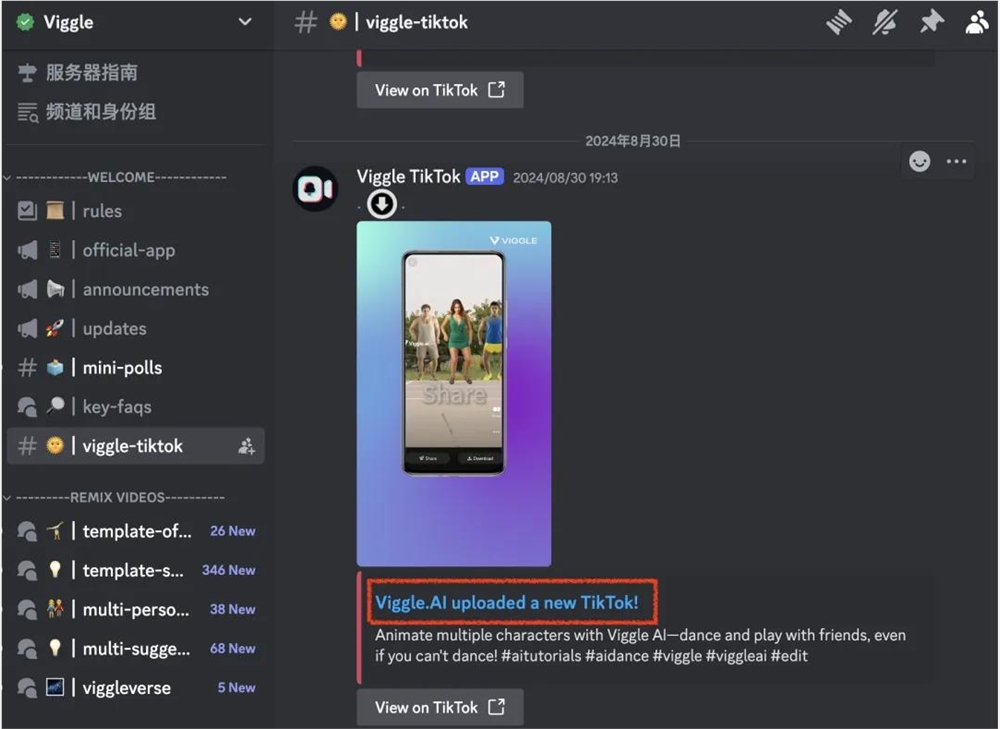This screenshot has height=729, width=1000.
Task: Click the APP badge next to Viggle TikTok
Action: (x=485, y=177)
